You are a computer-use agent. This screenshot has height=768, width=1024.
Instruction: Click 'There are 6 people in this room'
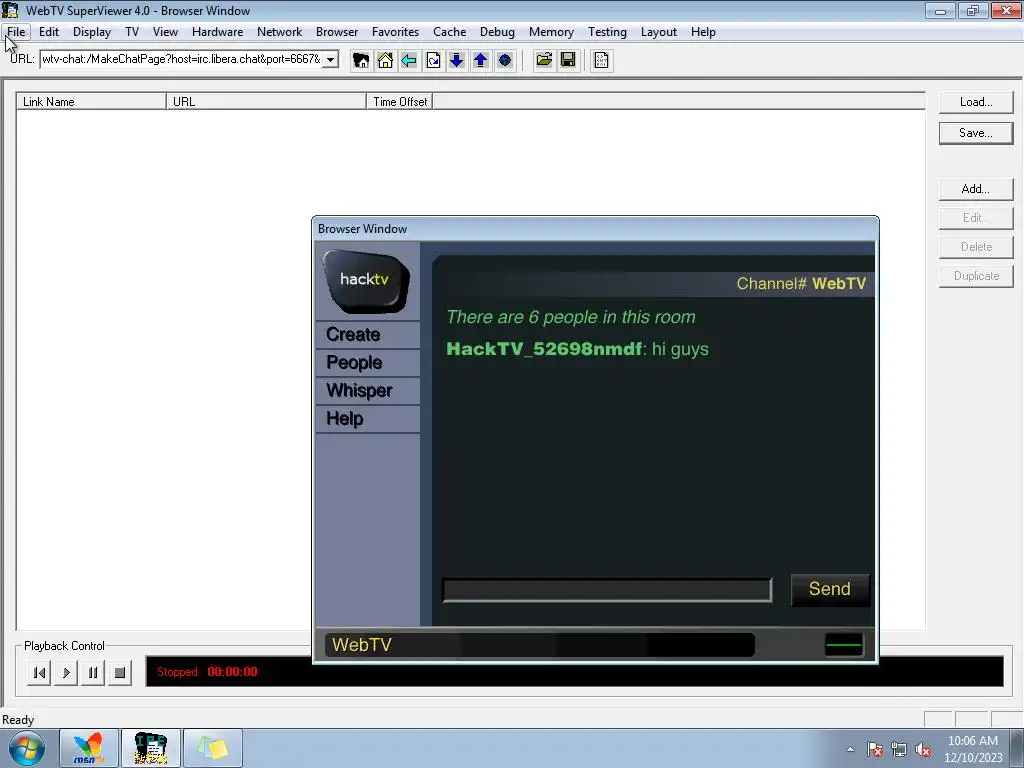point(571,317)
